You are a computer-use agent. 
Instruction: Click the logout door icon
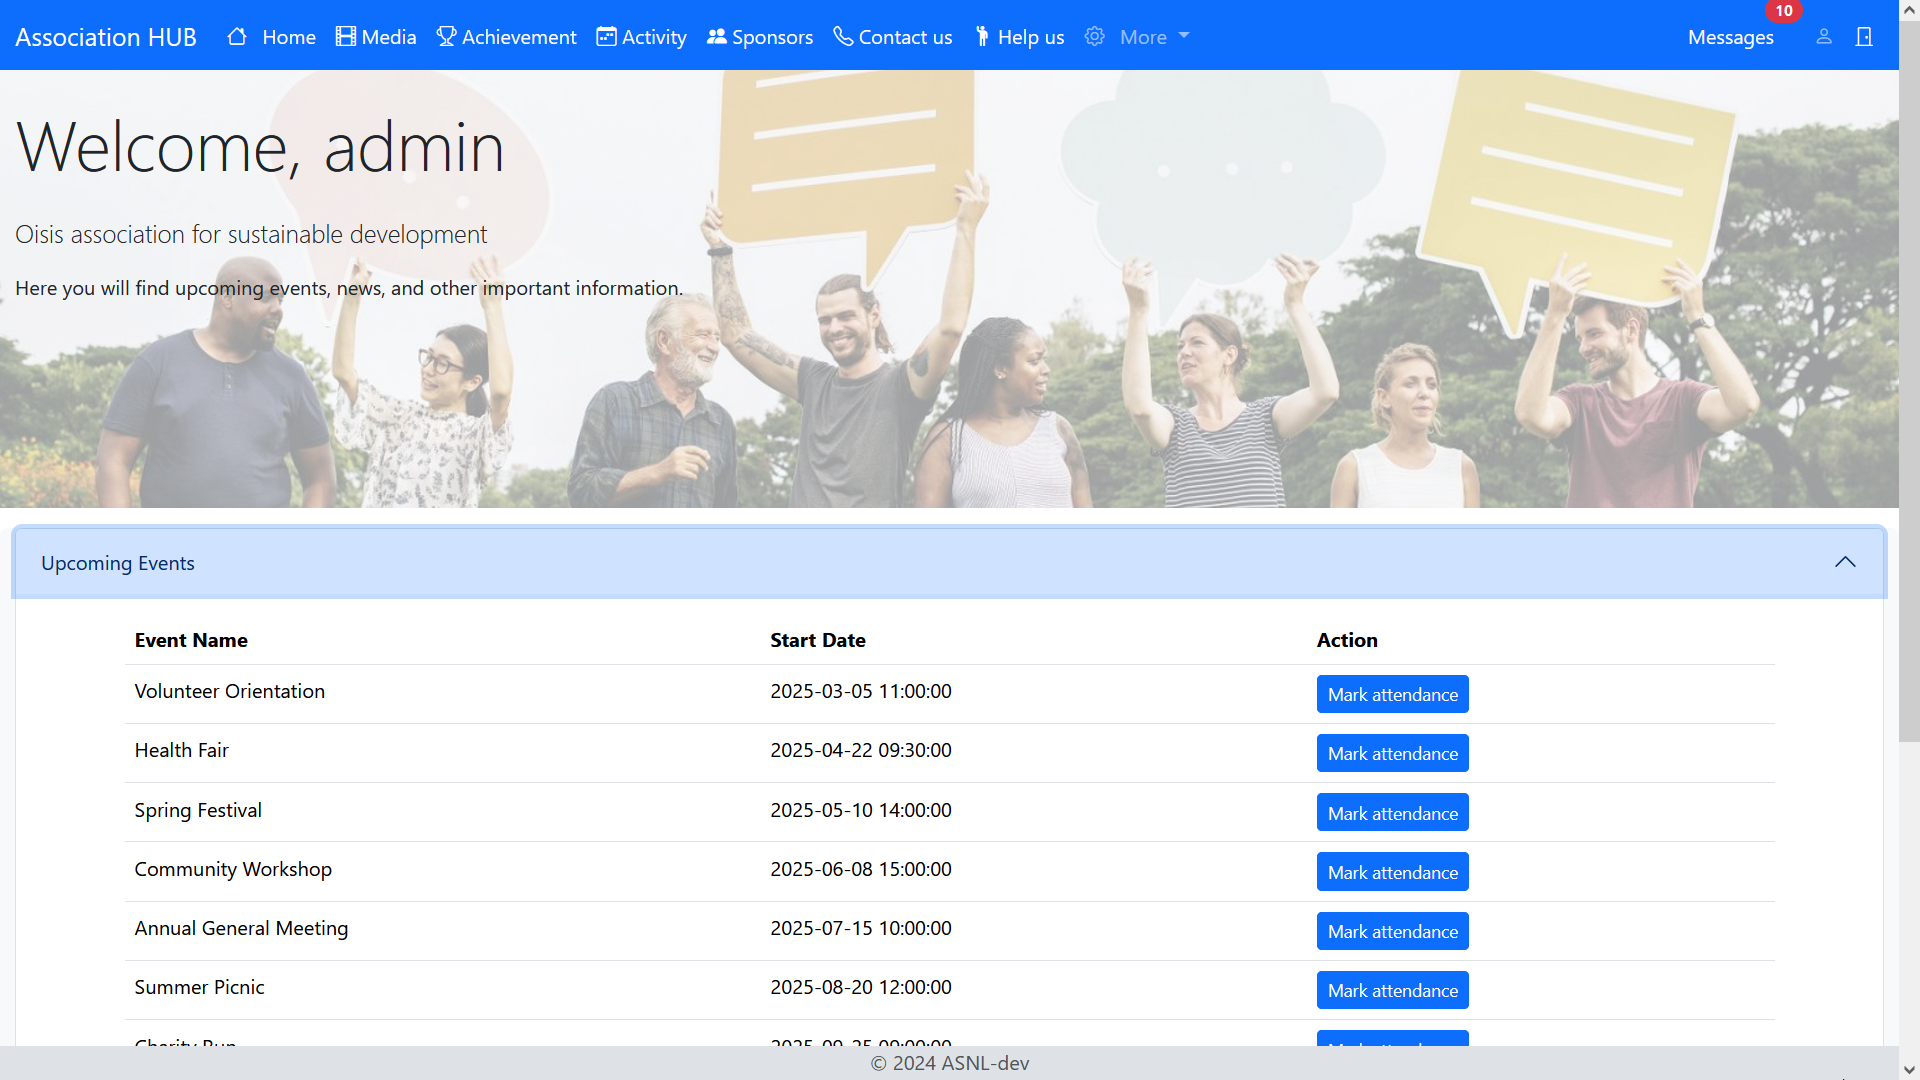(x=1864, y=37)
